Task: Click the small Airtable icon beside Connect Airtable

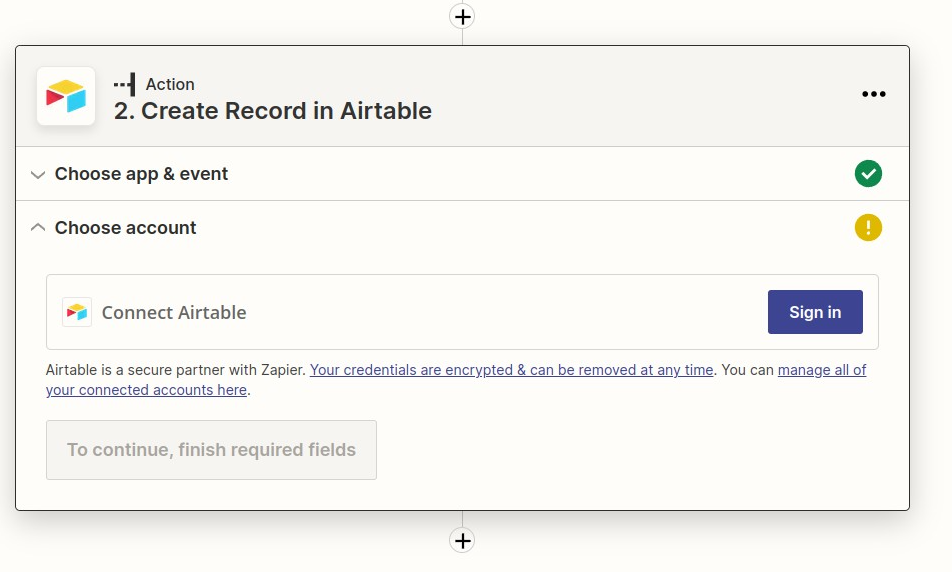Action: [x=77, y=312]
